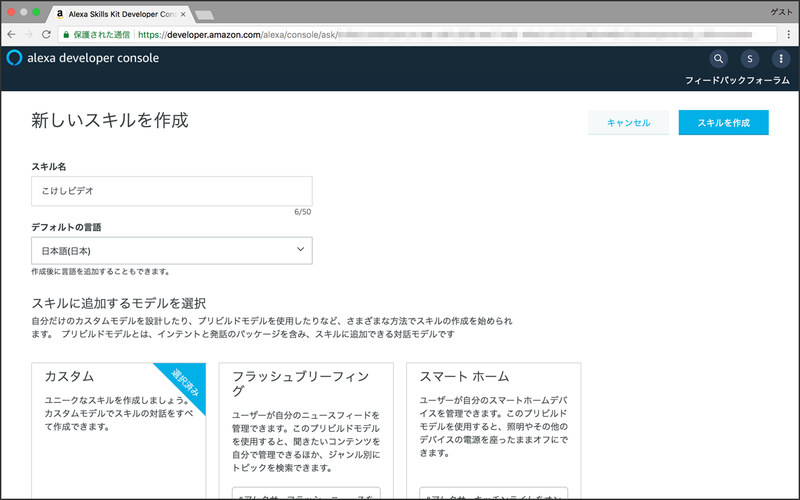Focus the スキル名 input field
Screen dimensions: 800x500
click(172, 191)
